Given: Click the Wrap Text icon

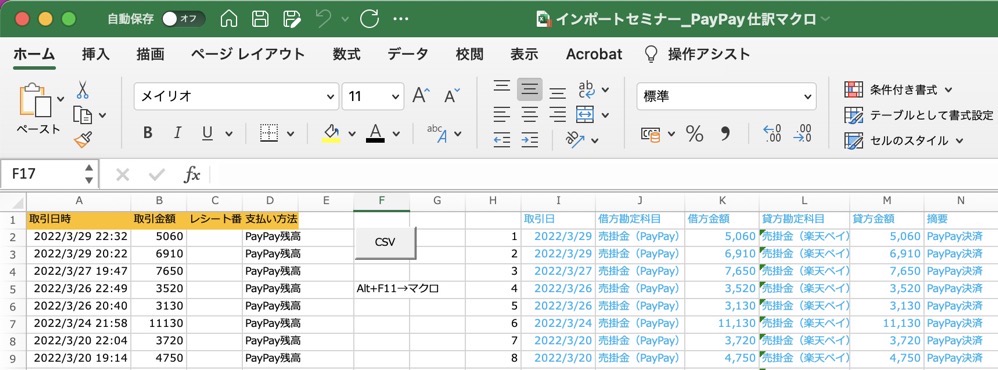Looking at the screenshot, I should click(x=586, y=90).
